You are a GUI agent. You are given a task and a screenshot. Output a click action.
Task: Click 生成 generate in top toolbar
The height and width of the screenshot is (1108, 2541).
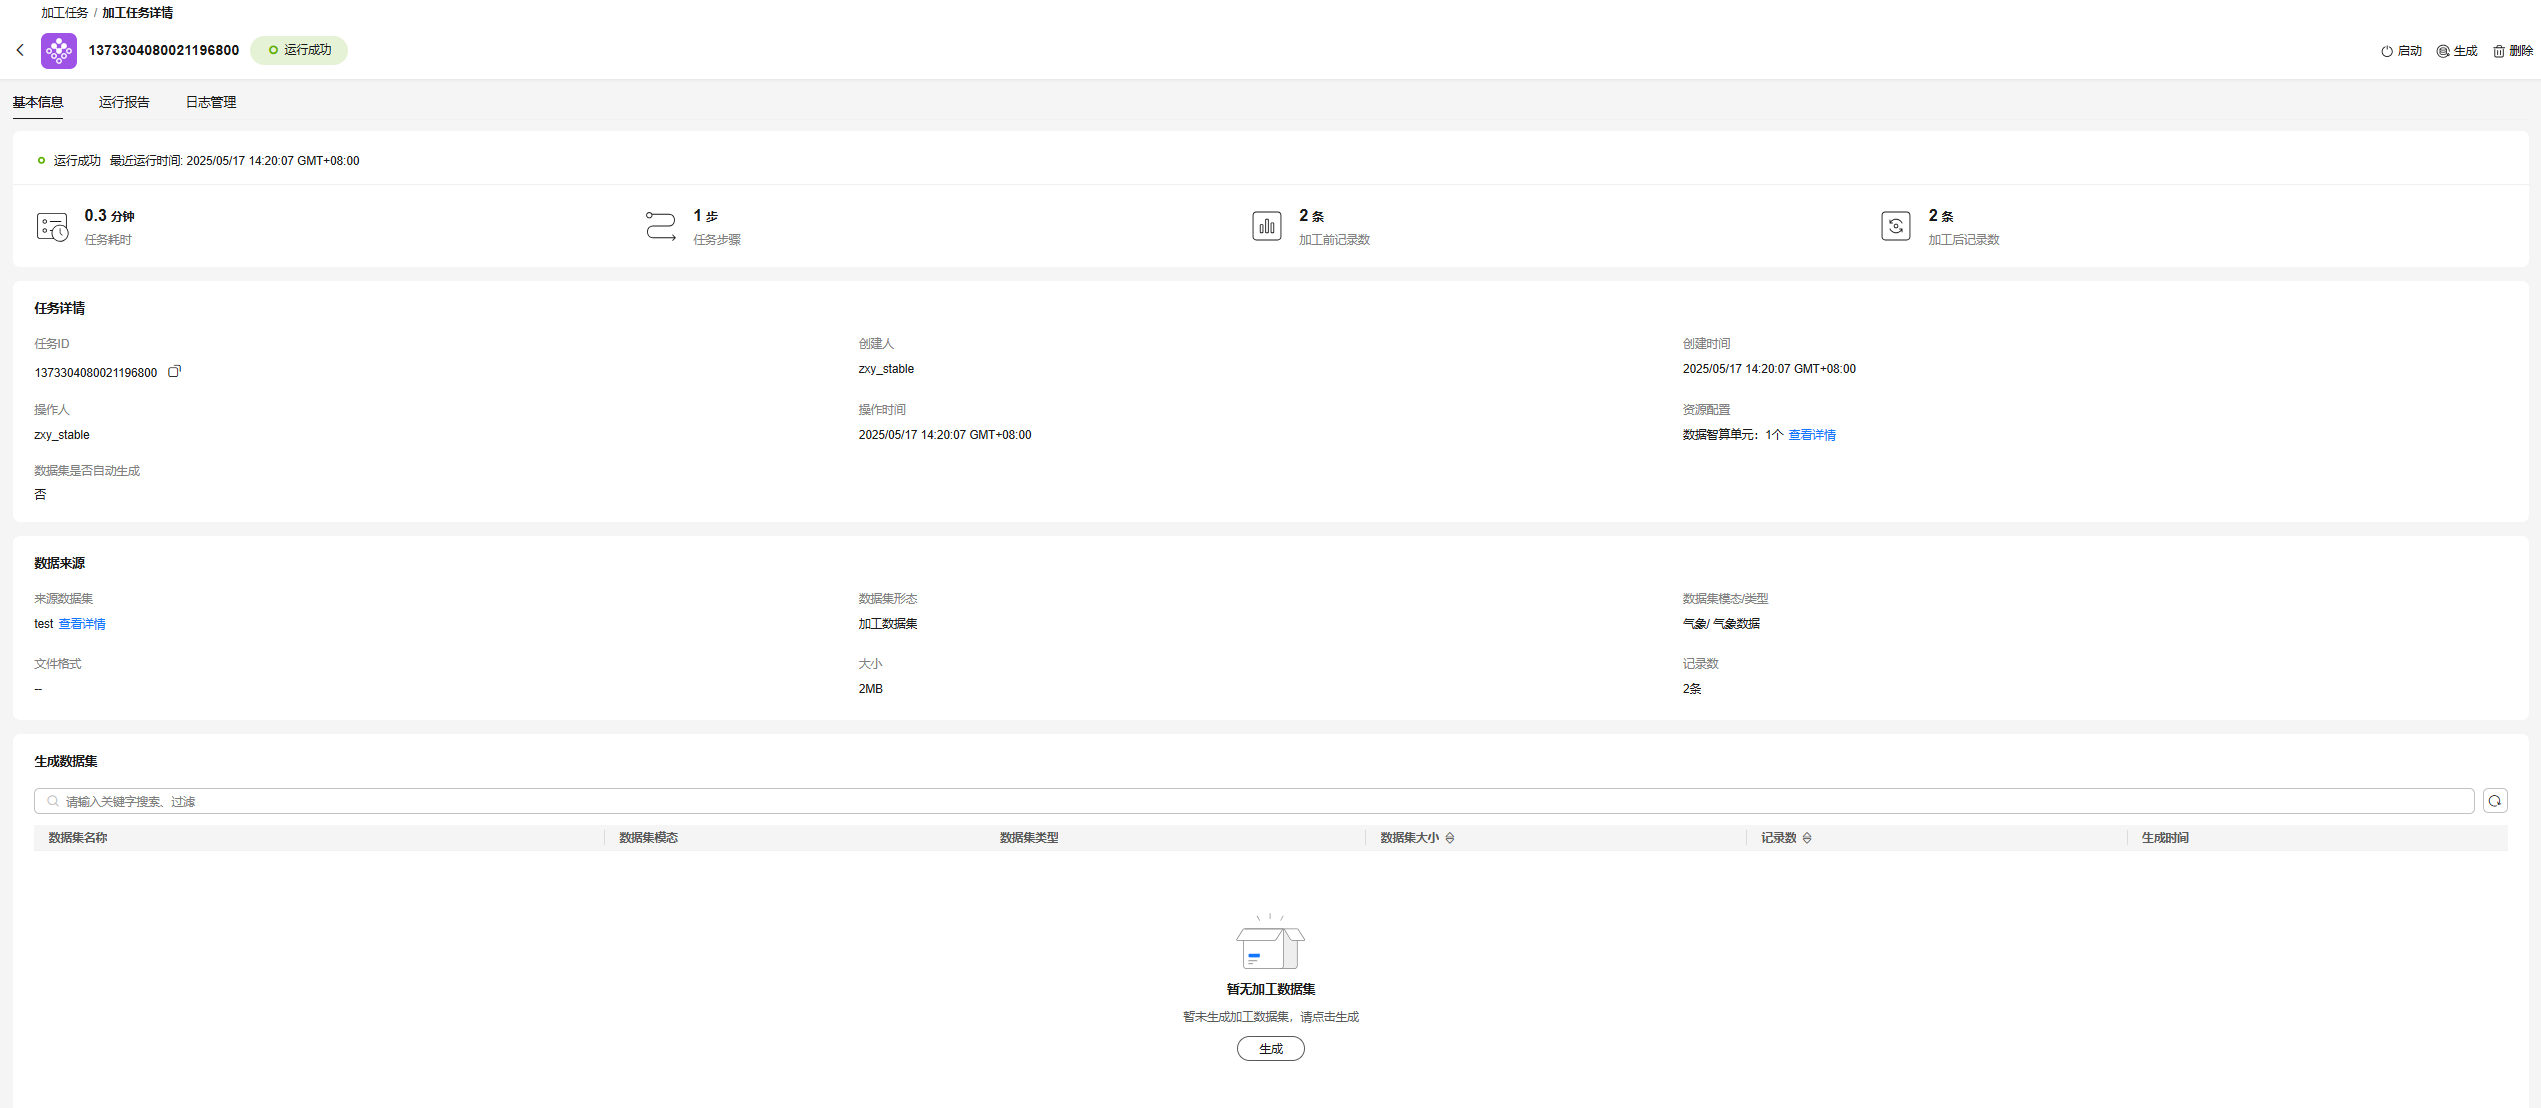[x=2457, y=51]
